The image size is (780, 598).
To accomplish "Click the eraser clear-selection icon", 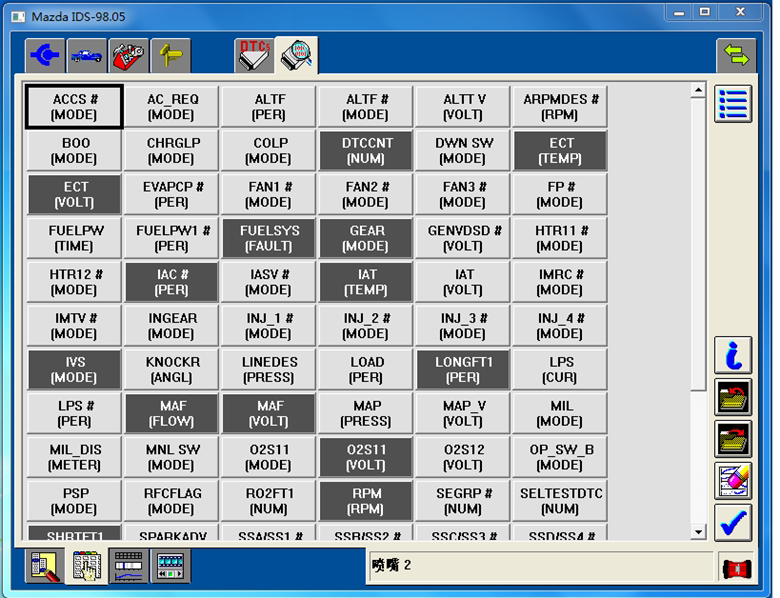I will pyautogui.click(x=733, y=481).
